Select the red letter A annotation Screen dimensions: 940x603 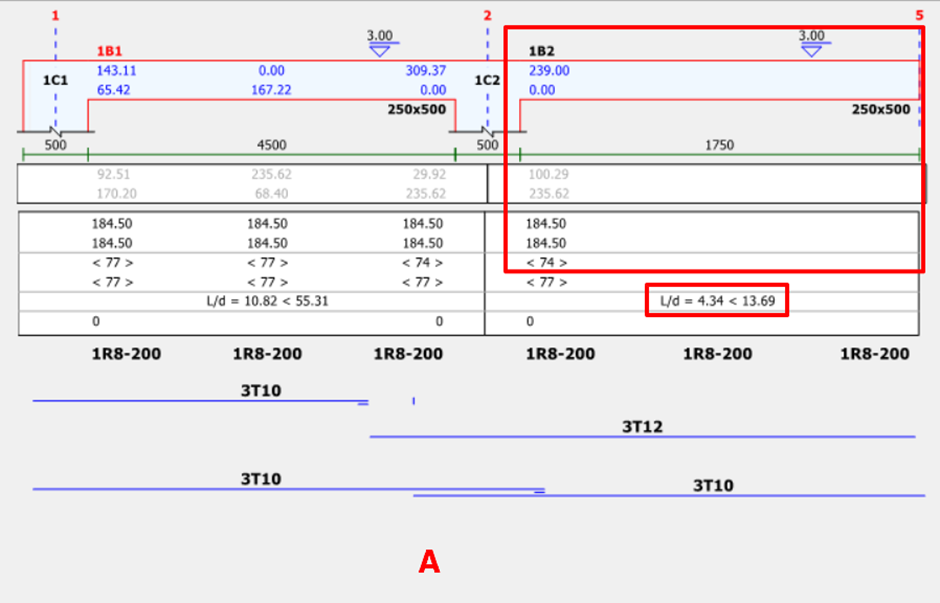(x=429, y=563)
